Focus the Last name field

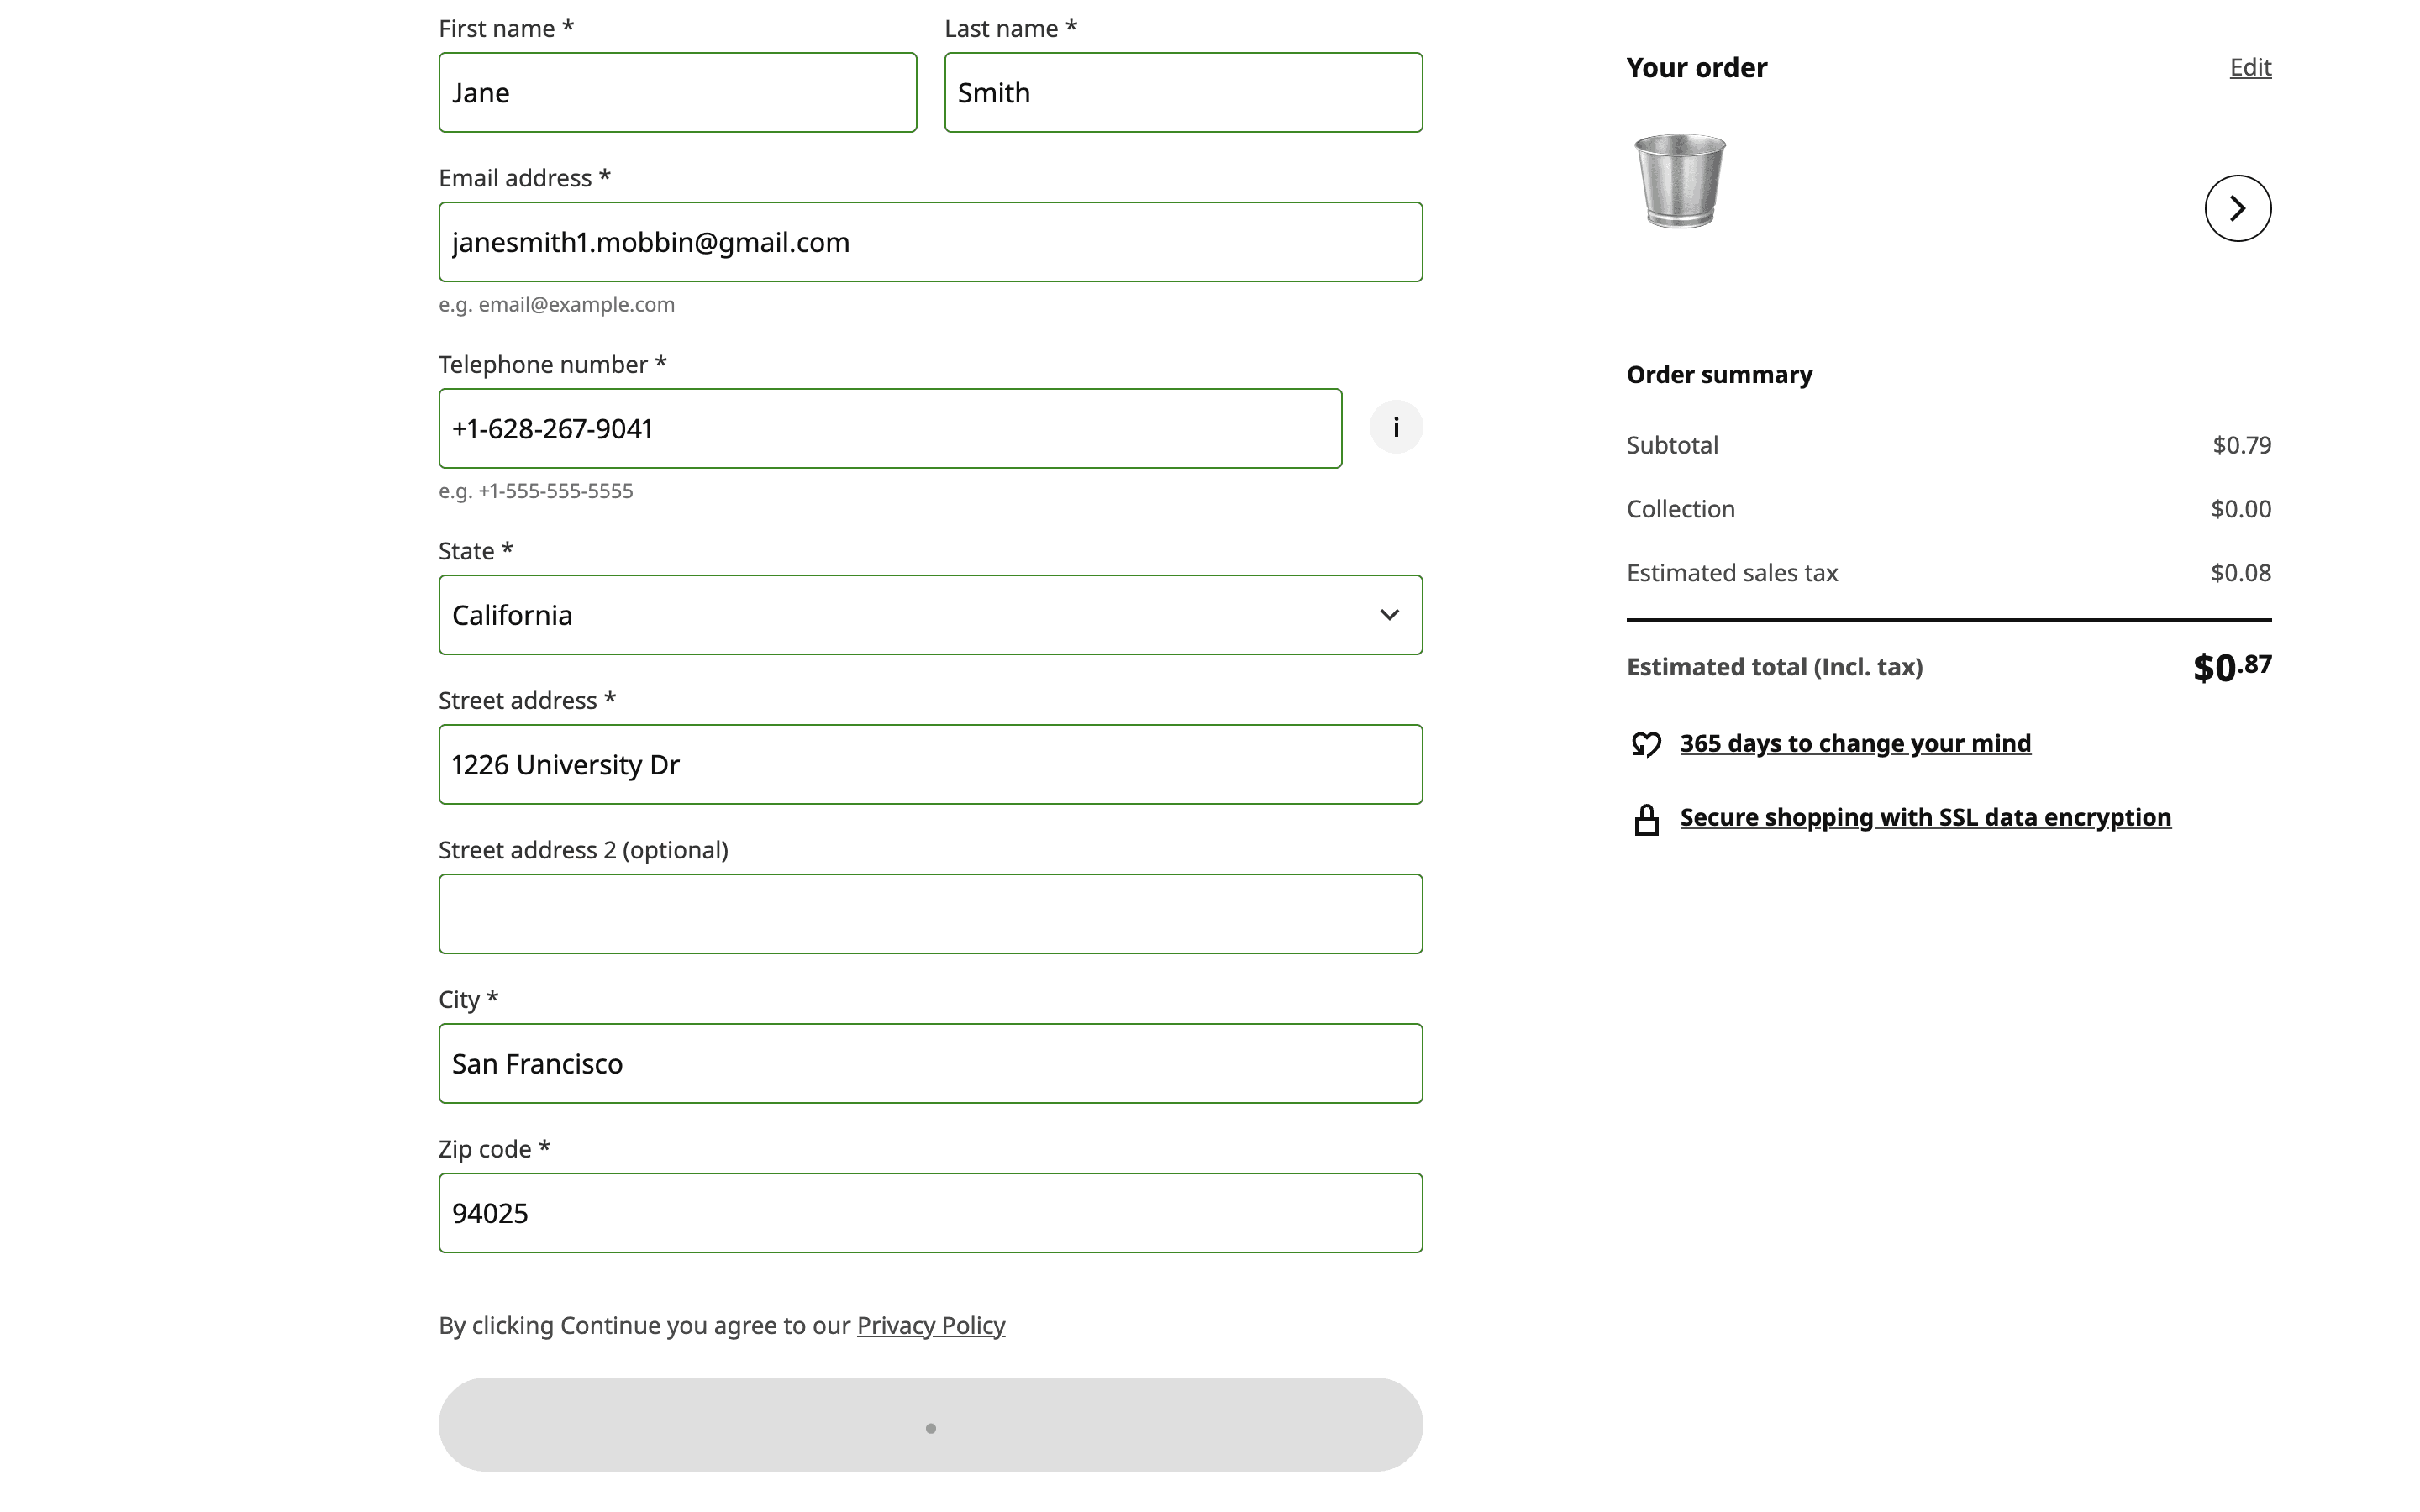click(x=1182, y=92)
